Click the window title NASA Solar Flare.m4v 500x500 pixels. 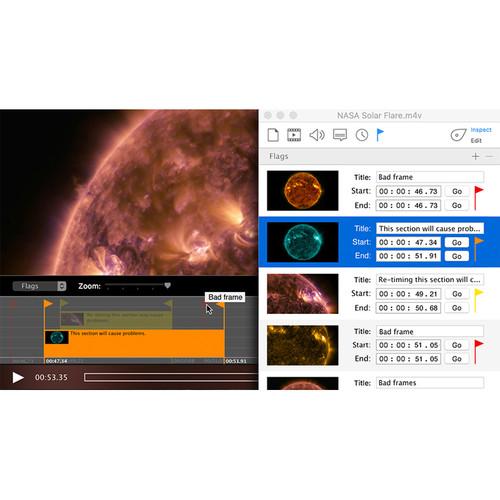coord(379,115)
